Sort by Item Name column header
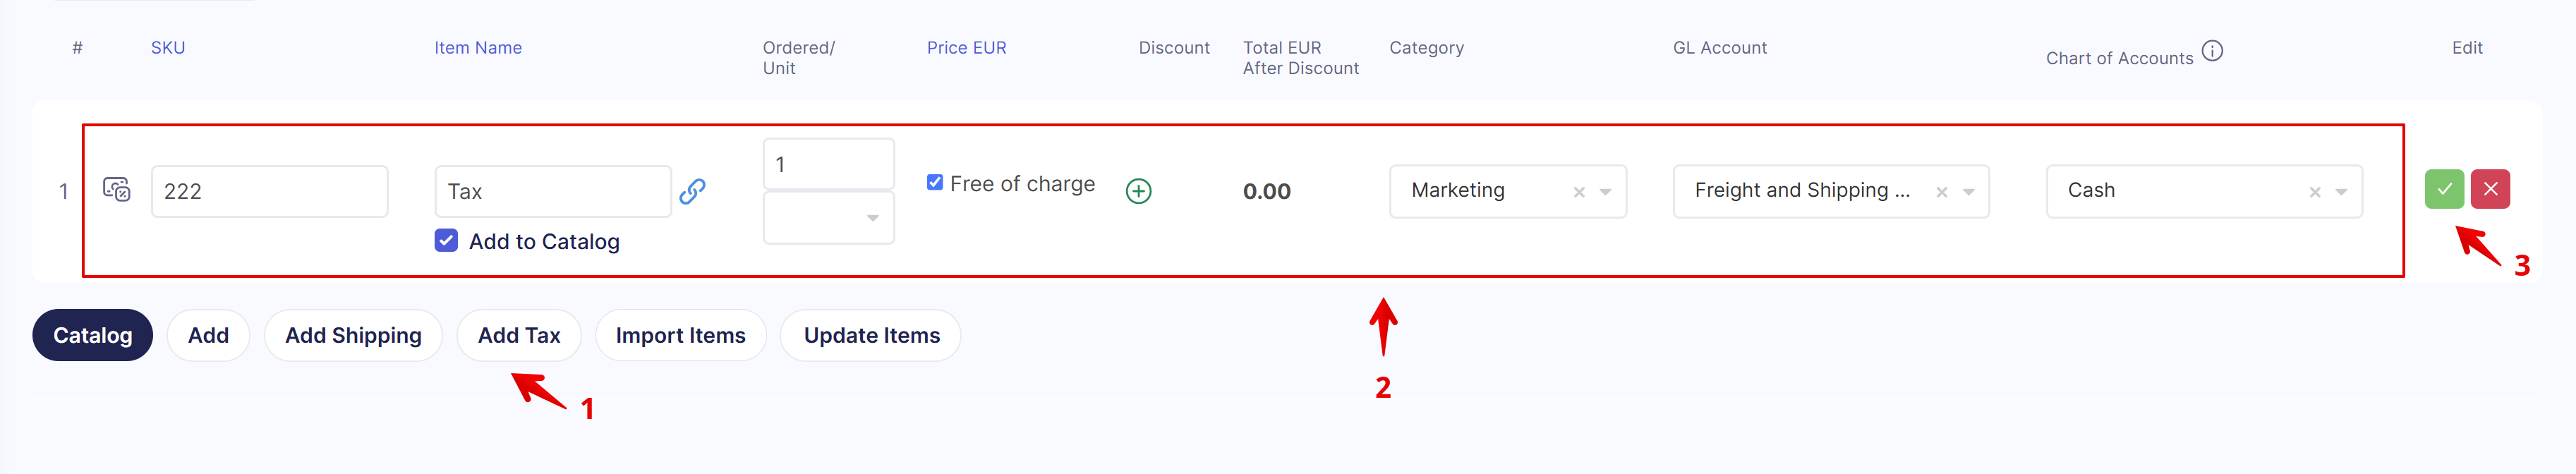This screenshot has height=474, width=2576. (x=478, y=48)
